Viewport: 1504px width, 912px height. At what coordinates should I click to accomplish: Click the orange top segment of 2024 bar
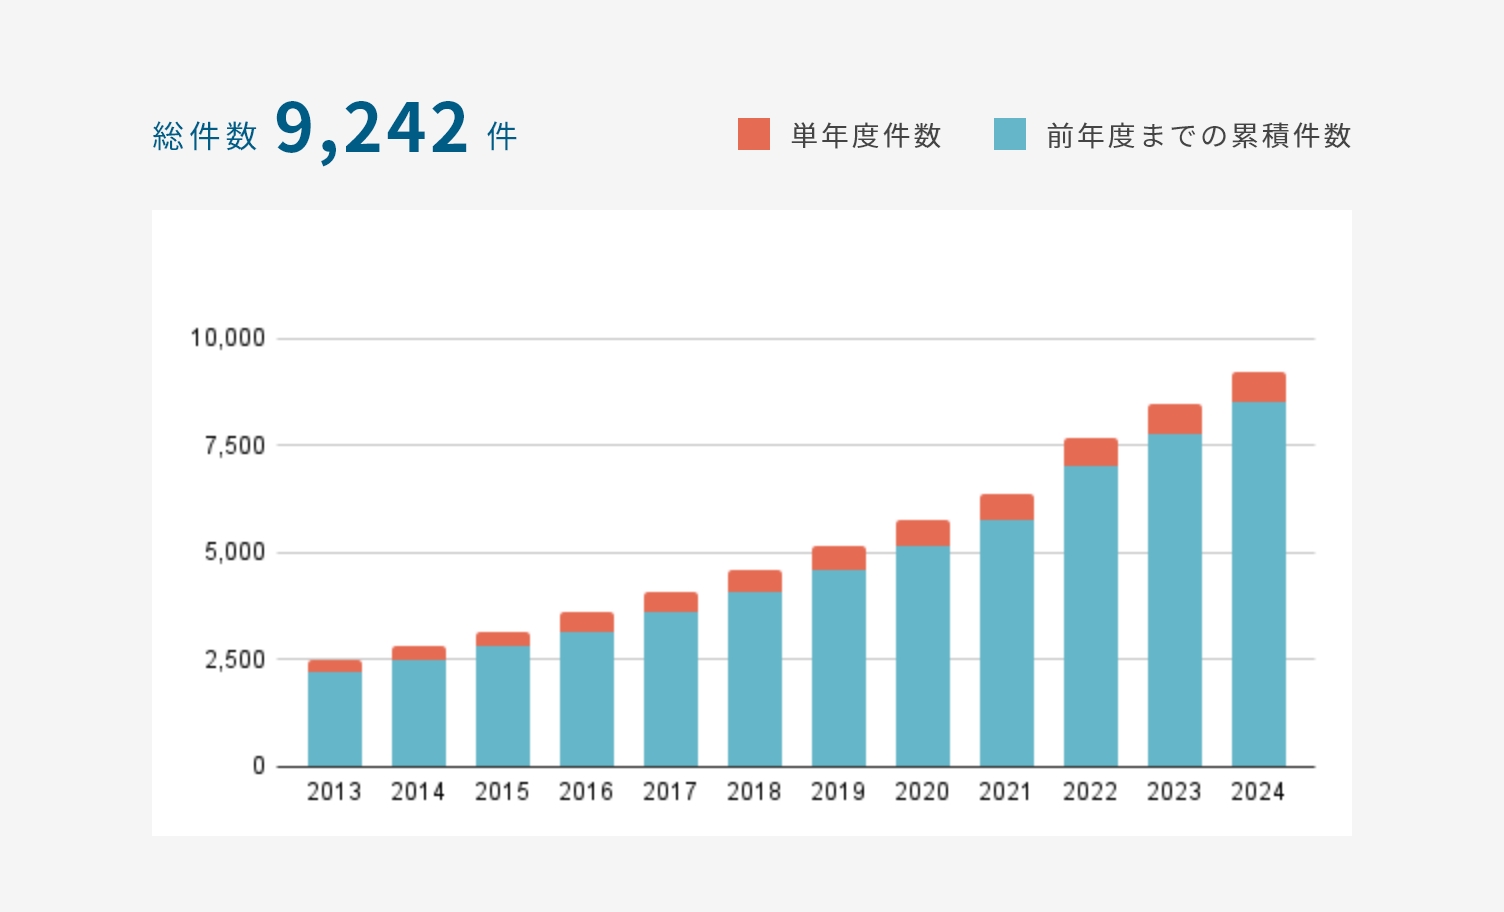(1259, 387)
